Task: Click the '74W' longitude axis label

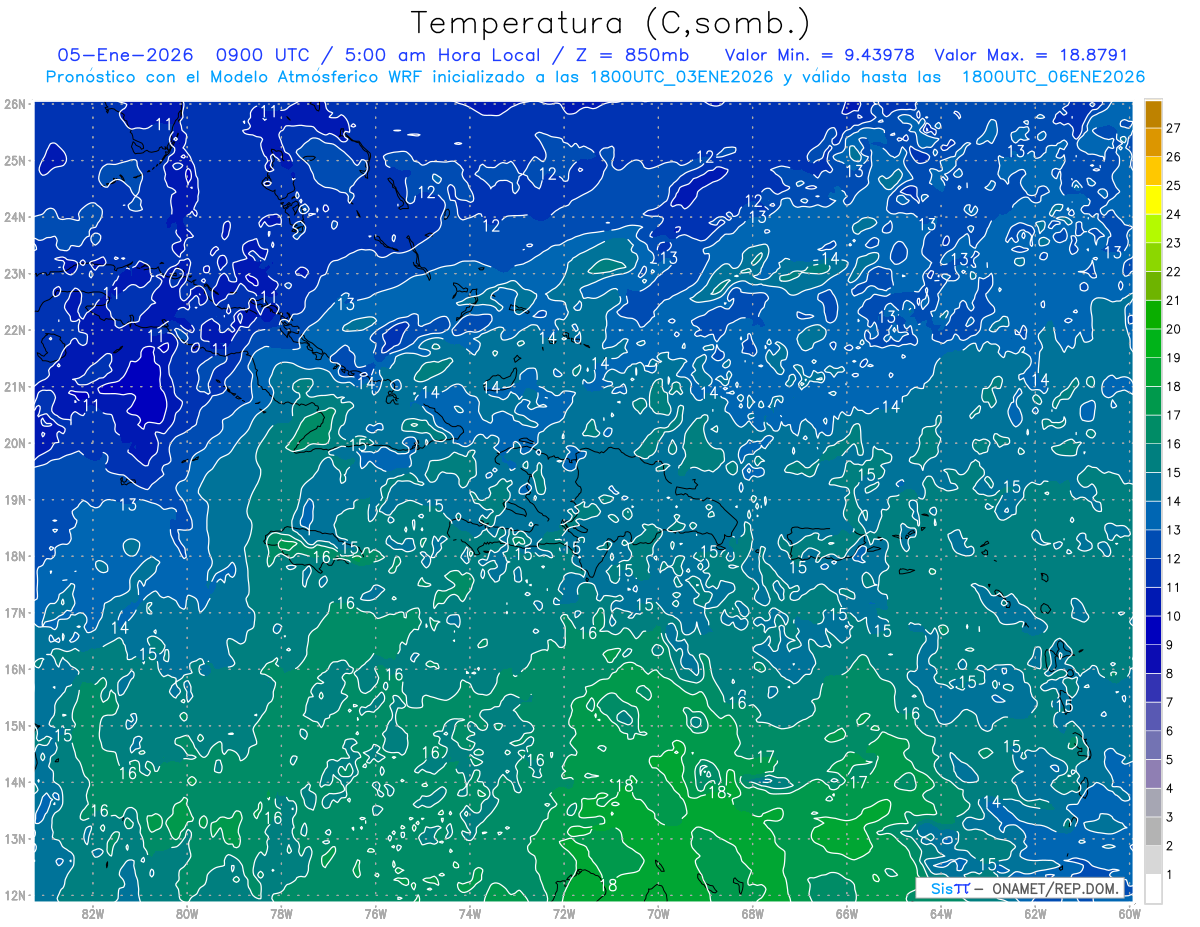Action: pos(469,913)
